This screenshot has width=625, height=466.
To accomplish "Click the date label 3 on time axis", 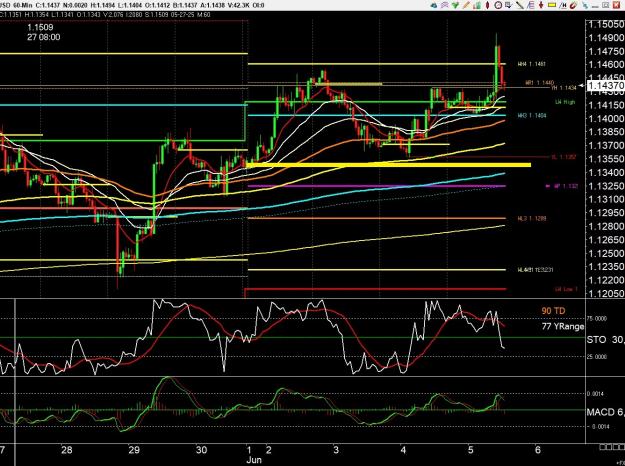I will click(336, 450).
